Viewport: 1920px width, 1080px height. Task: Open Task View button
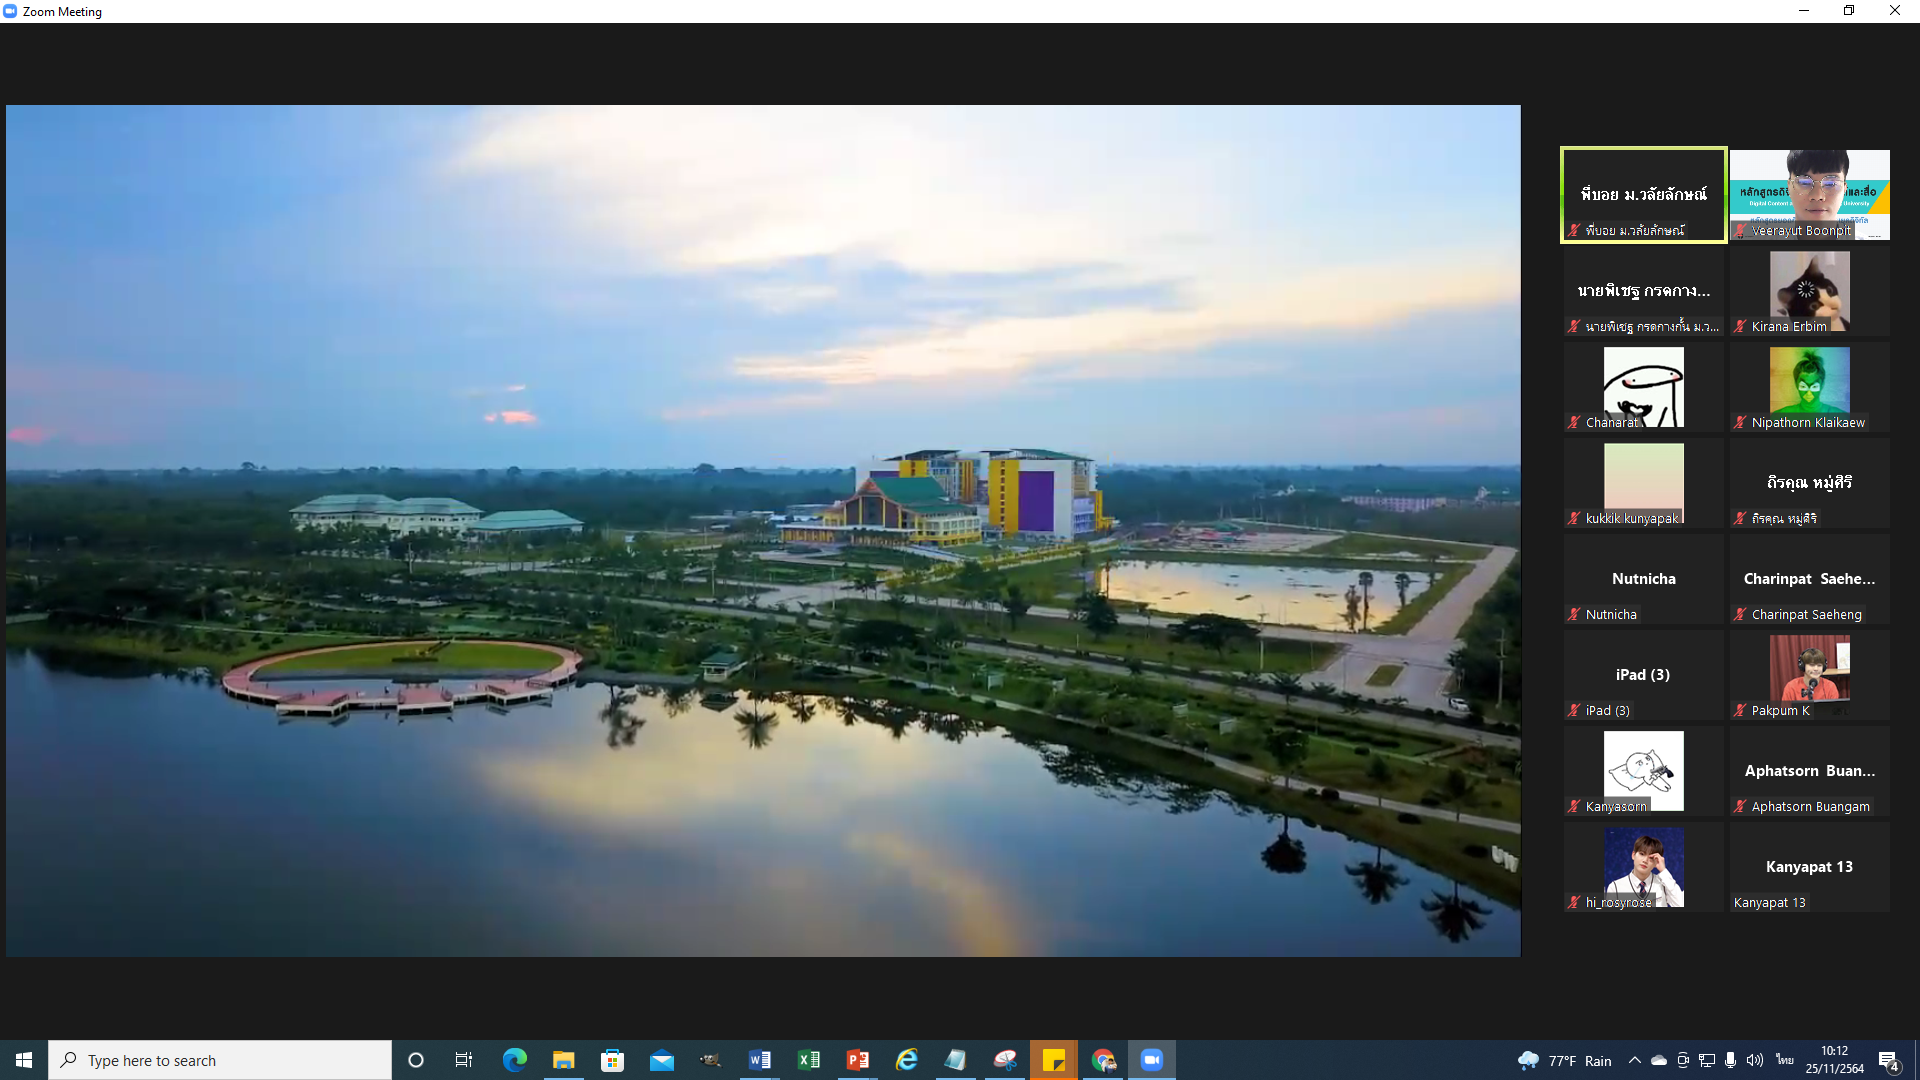point(464,1060)
